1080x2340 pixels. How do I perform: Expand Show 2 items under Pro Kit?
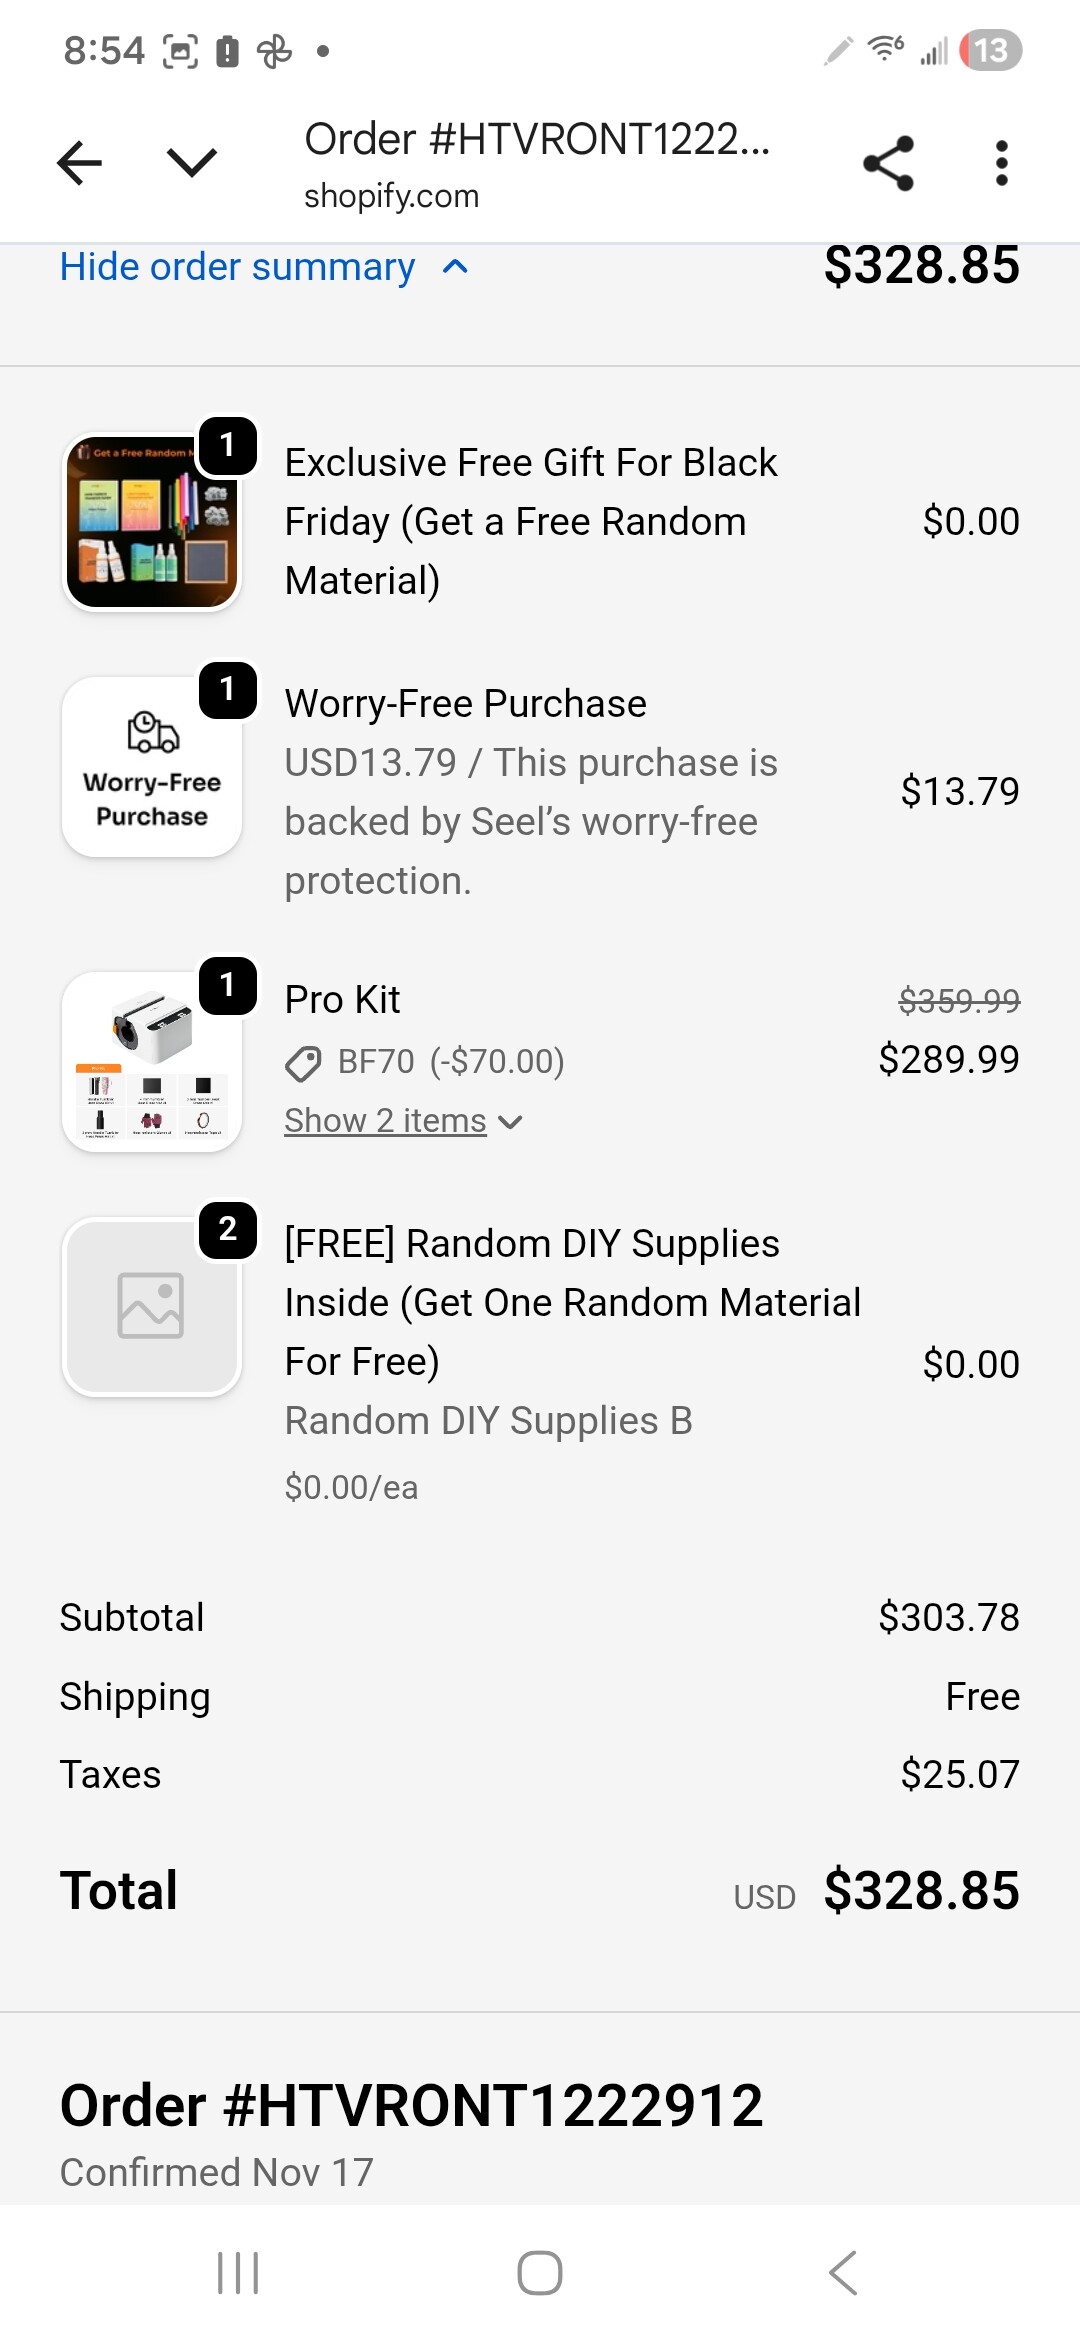coord(403,1121)
